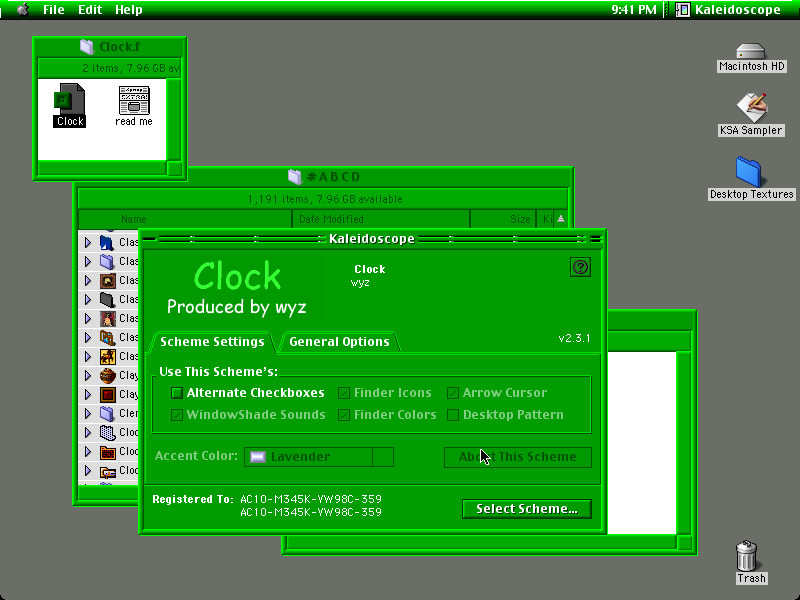800x600 pixels.
Task: Open the Help menu
Action: [129, 10]
